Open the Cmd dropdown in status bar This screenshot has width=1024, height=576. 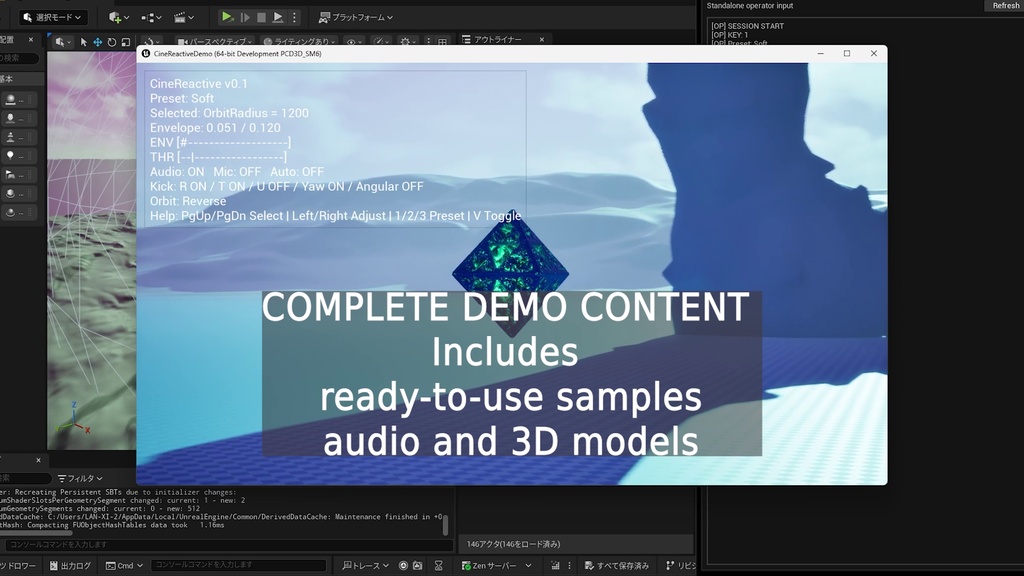click(x=124, y=566)
